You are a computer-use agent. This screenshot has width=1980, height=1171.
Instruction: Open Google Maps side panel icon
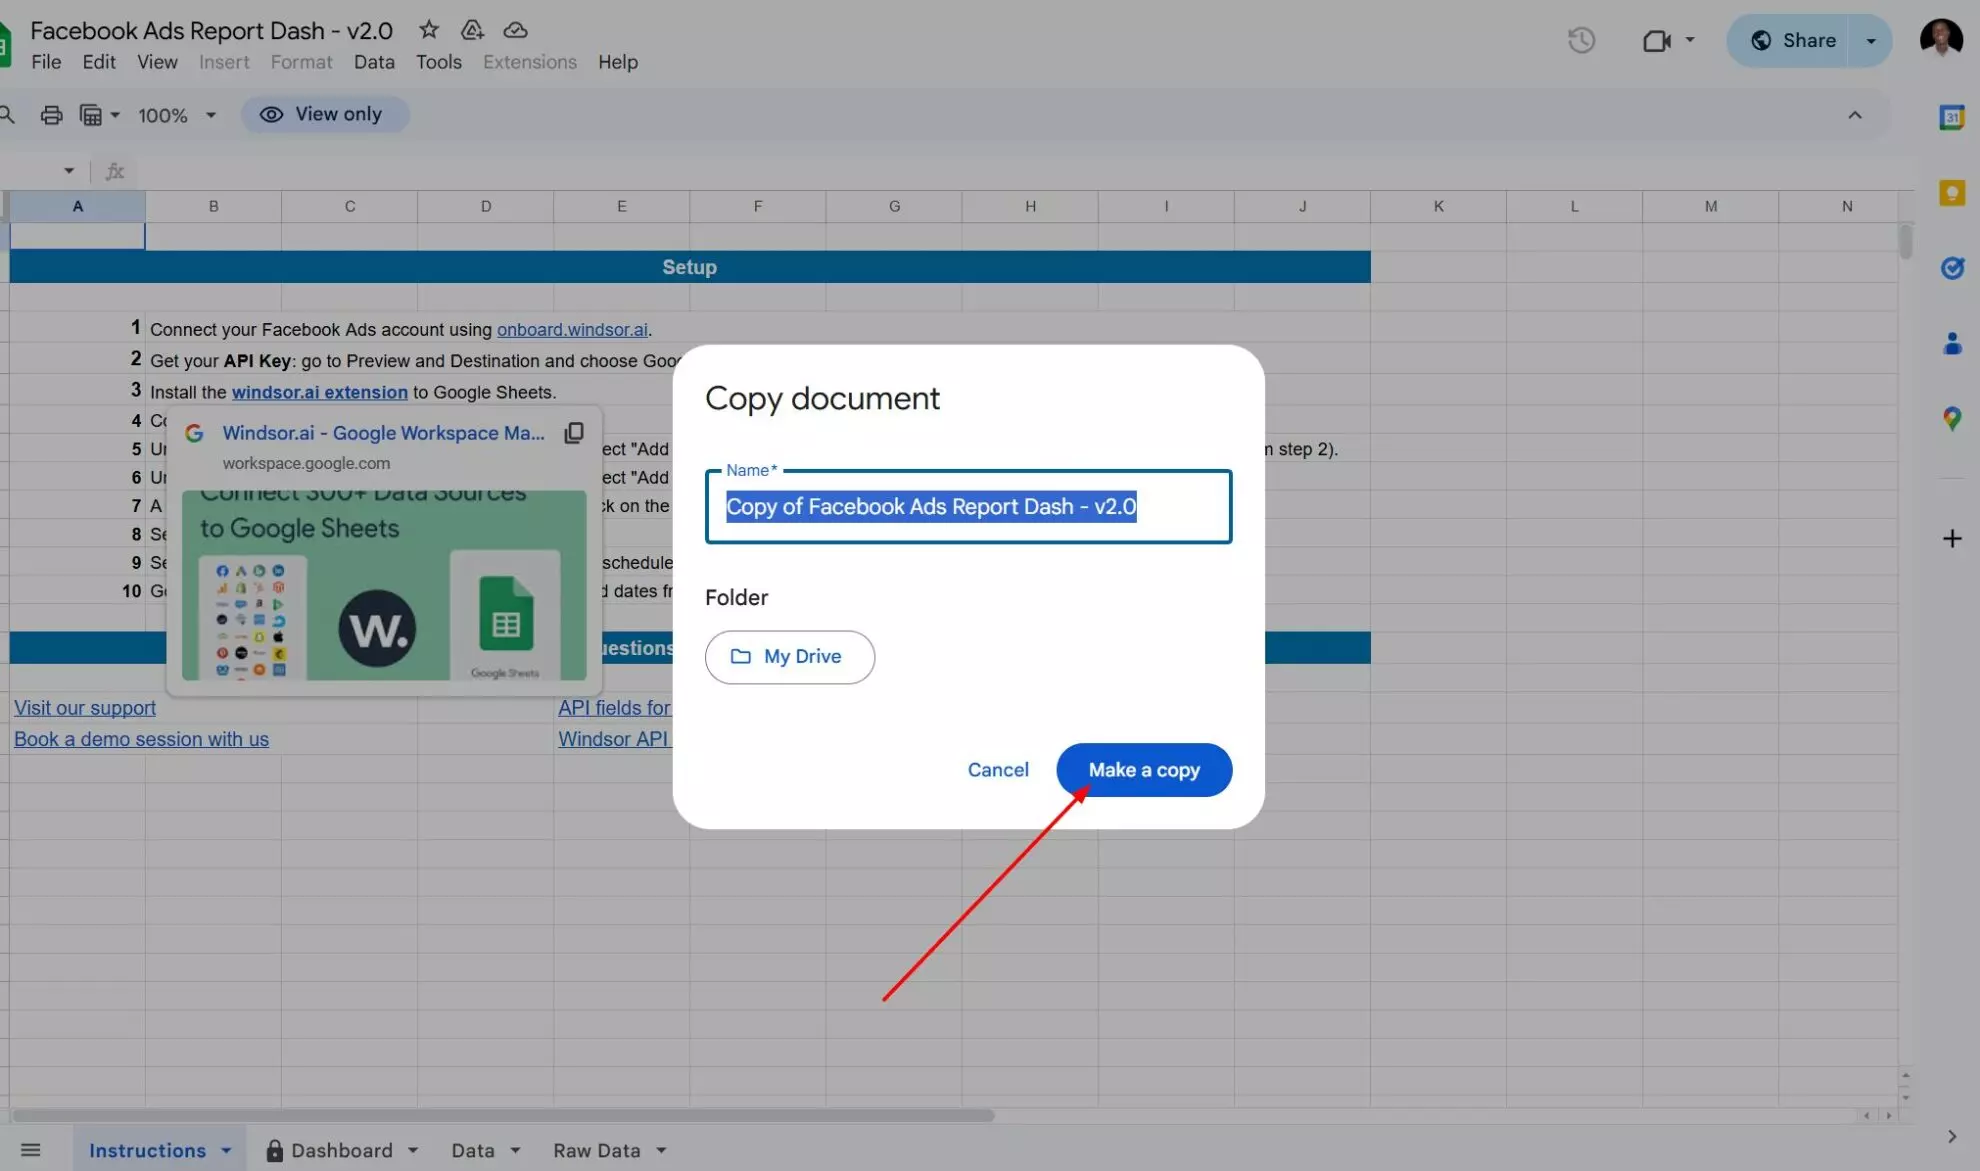[1952, 419]
